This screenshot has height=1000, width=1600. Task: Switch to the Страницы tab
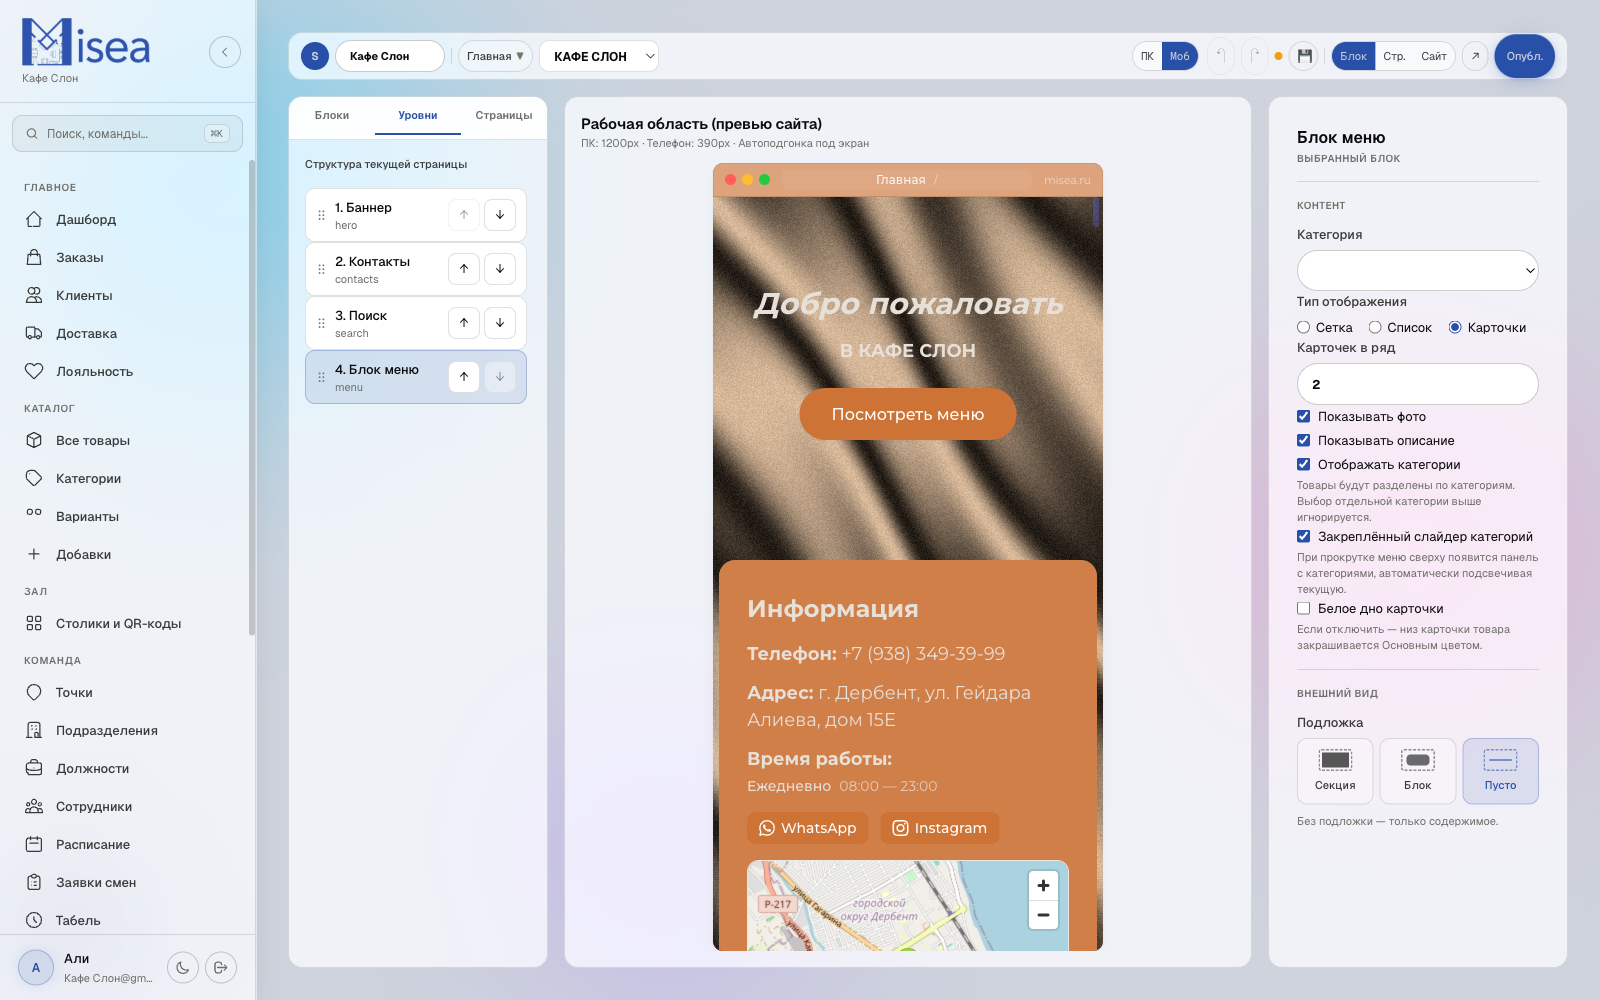point(503,115)
